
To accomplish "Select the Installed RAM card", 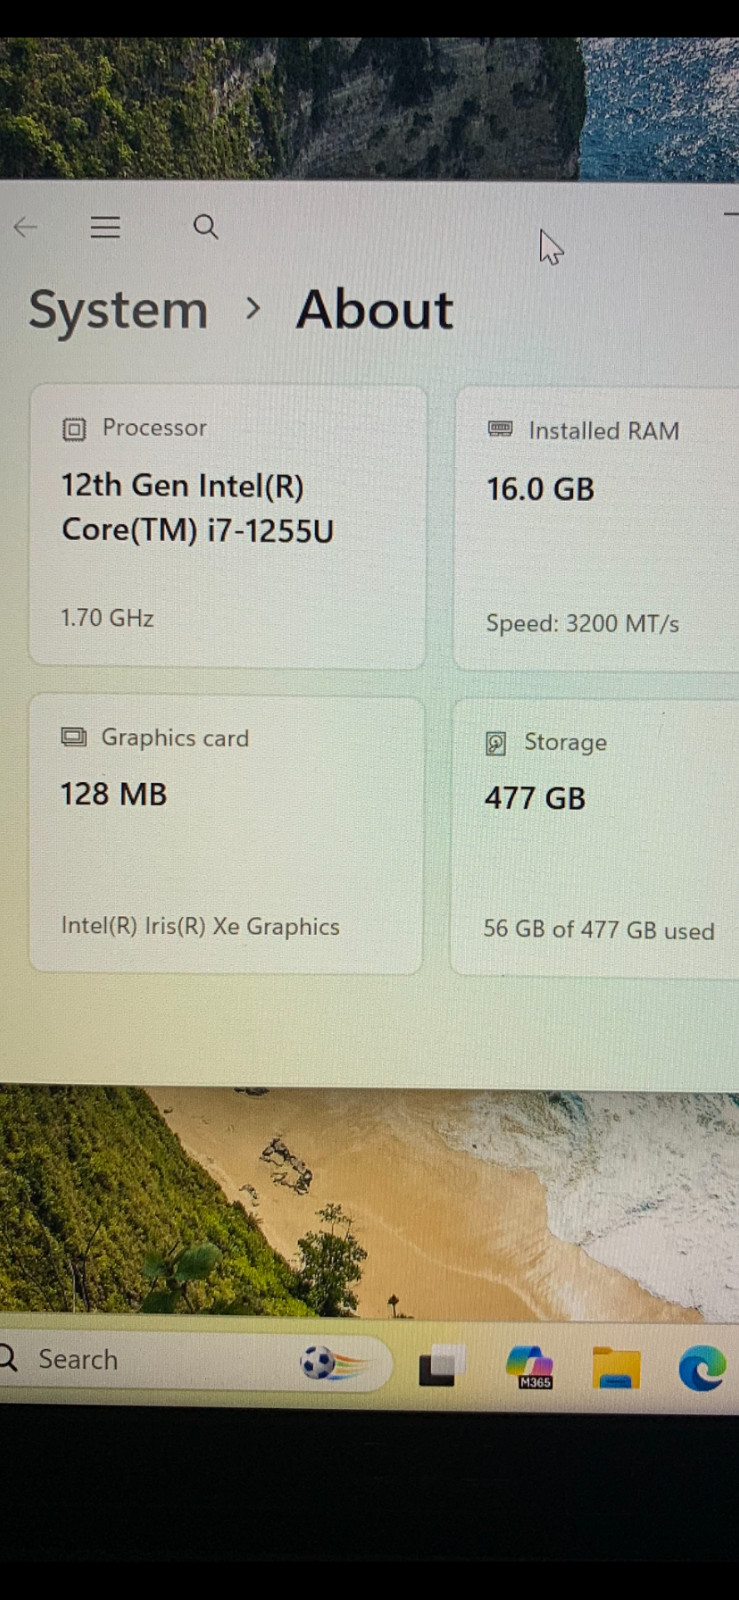I will pyautogui.click(x=597, y=530).
